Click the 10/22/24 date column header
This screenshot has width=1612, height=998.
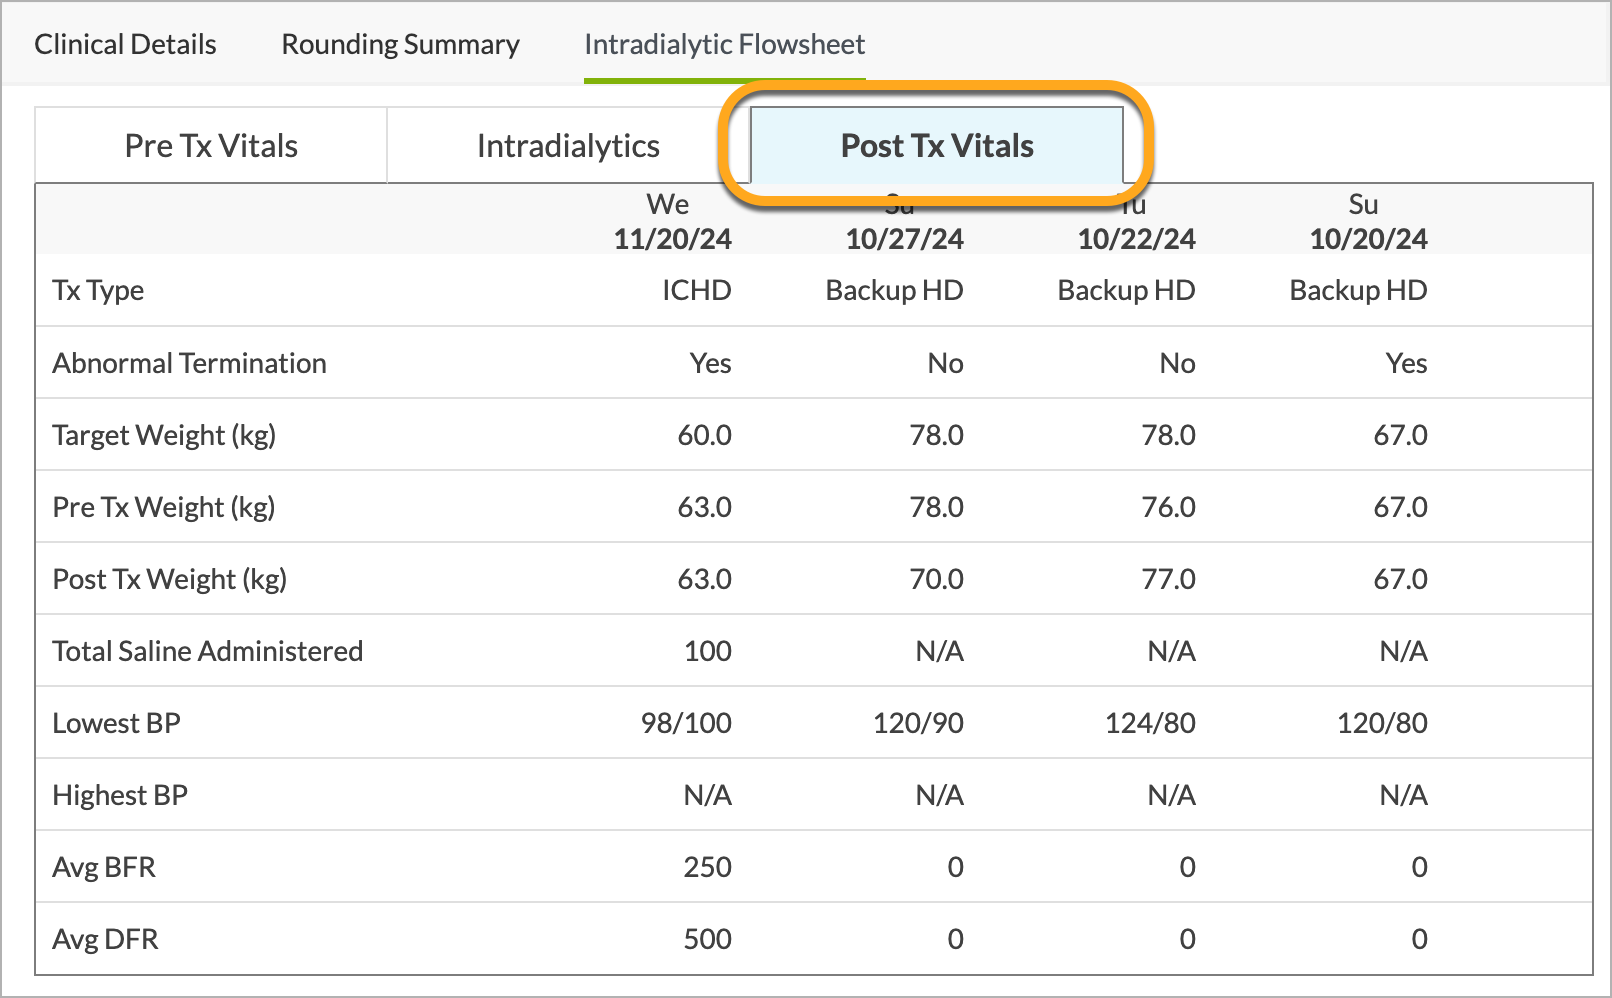click(1136, 238)
